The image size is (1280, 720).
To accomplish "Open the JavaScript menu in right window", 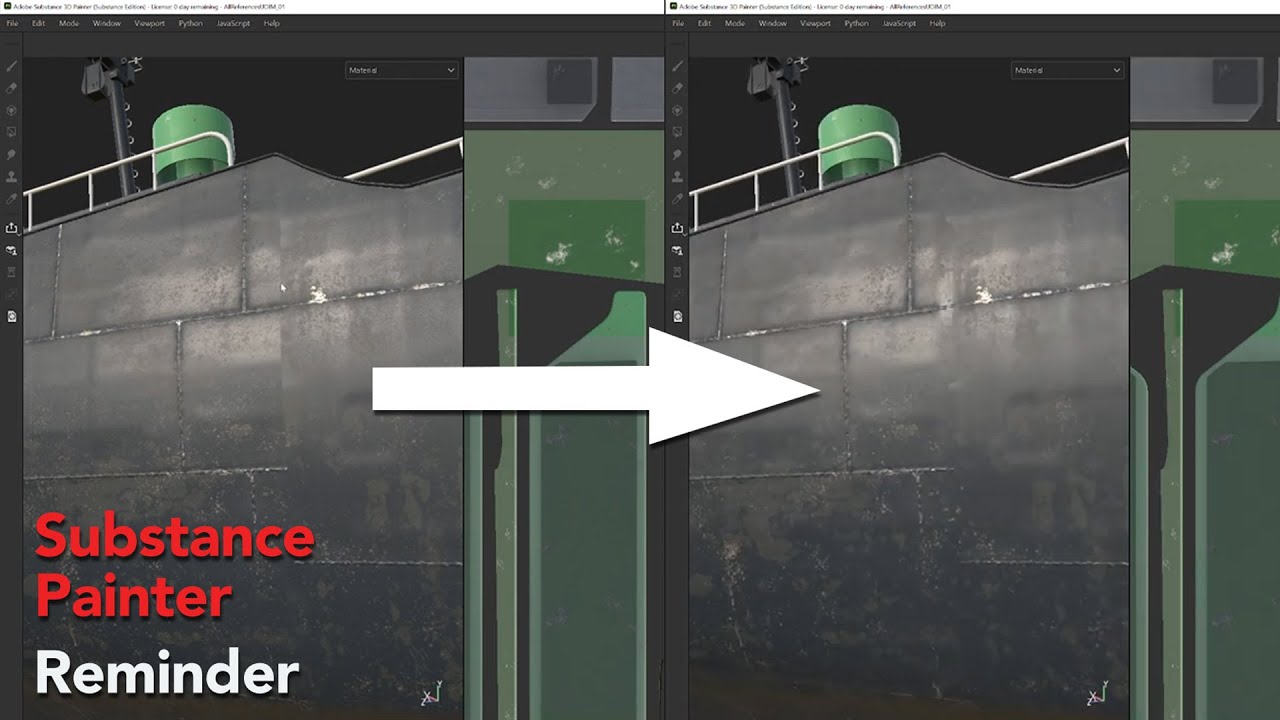I will 899,23.
